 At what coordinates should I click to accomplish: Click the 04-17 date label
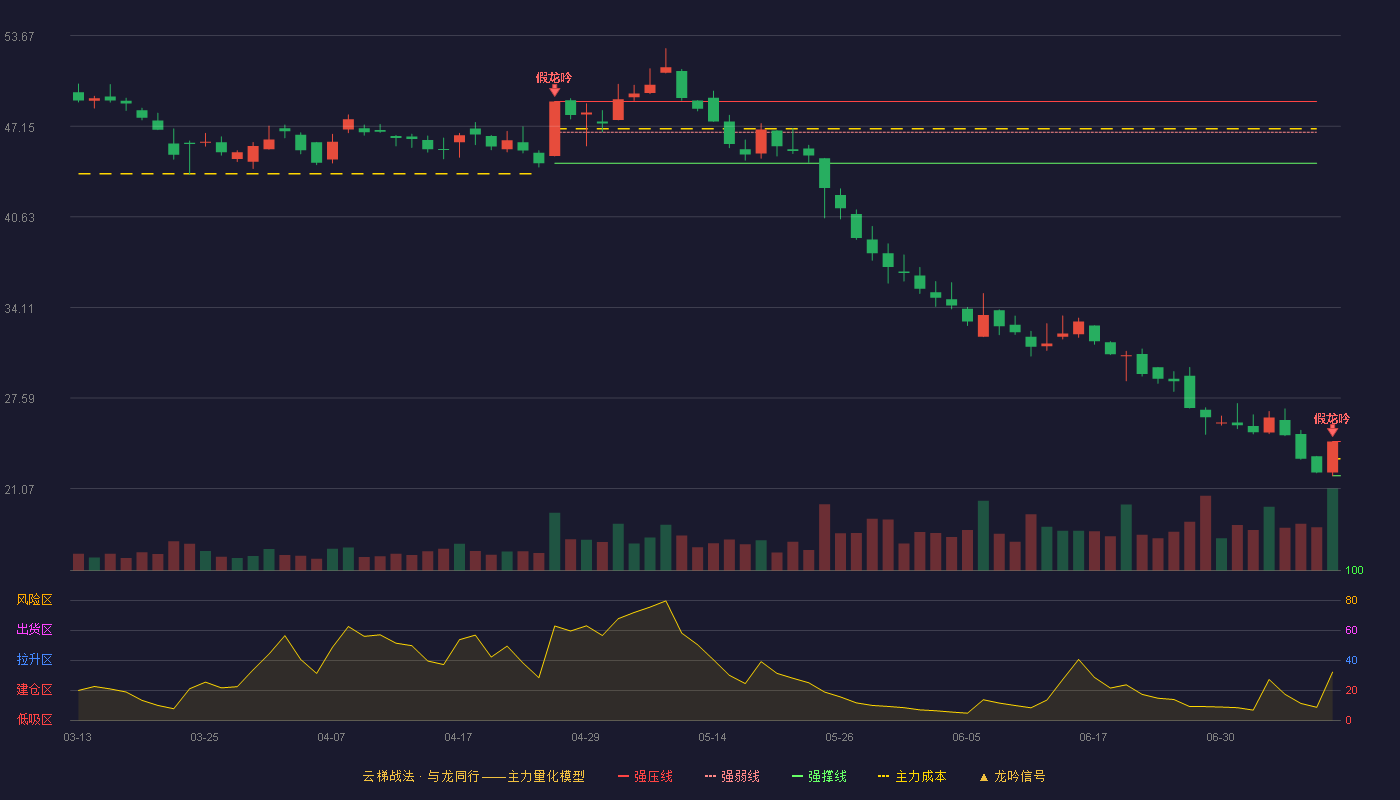(x=458, y=737)
